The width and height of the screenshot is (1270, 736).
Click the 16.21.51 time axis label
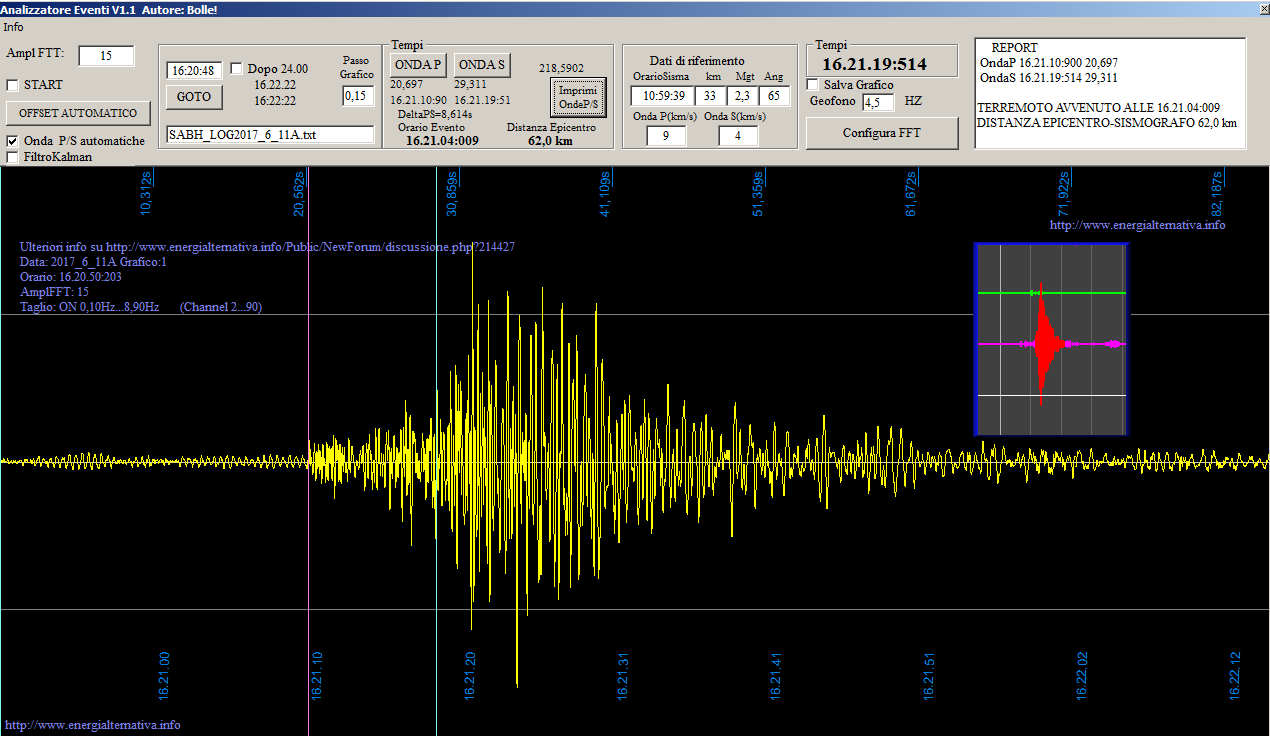tap(928, 675)
